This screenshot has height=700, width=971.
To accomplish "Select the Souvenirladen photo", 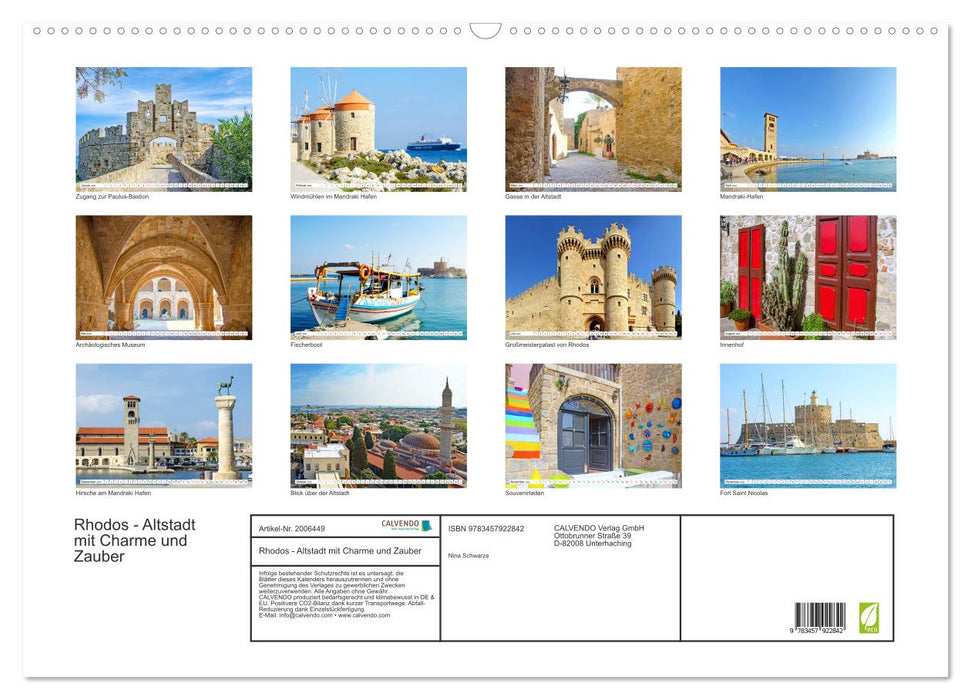I will click(593, 426).
